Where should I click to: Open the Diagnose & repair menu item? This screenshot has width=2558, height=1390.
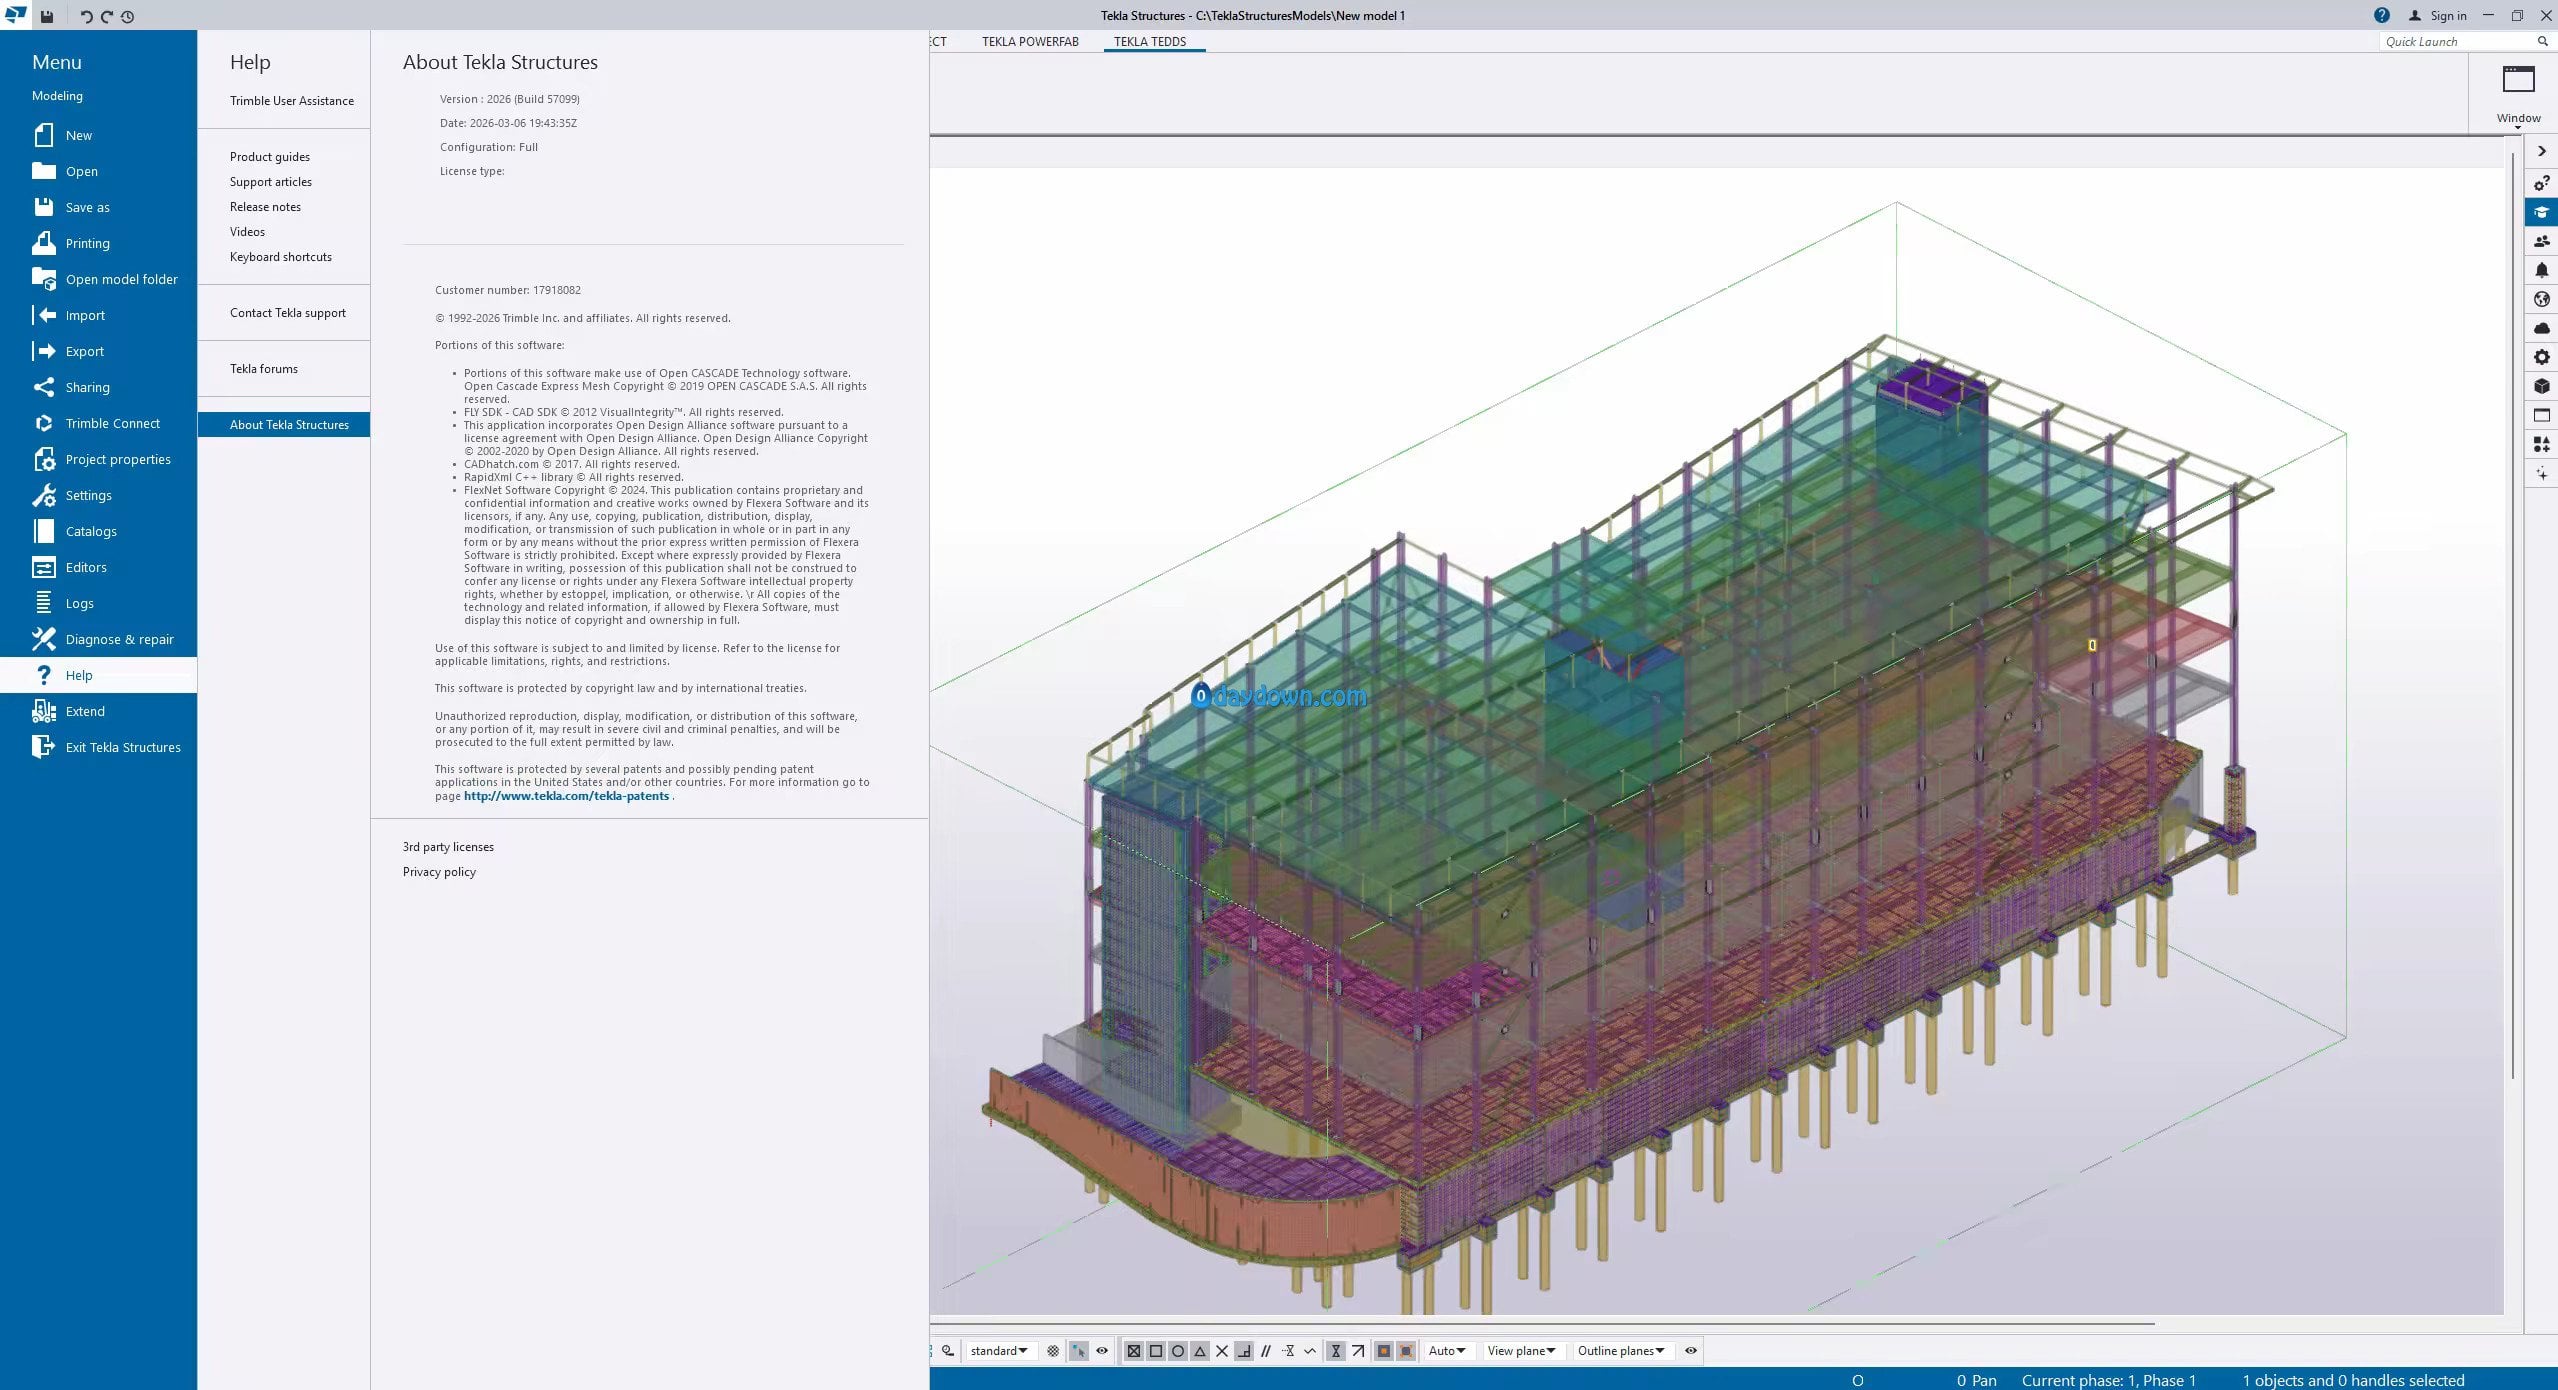(x=118, y=639)
